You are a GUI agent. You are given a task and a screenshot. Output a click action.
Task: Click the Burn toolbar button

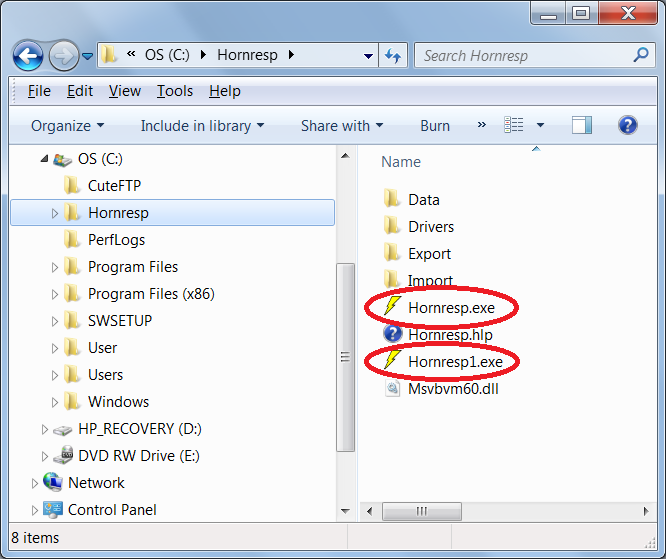coord(435,126)
